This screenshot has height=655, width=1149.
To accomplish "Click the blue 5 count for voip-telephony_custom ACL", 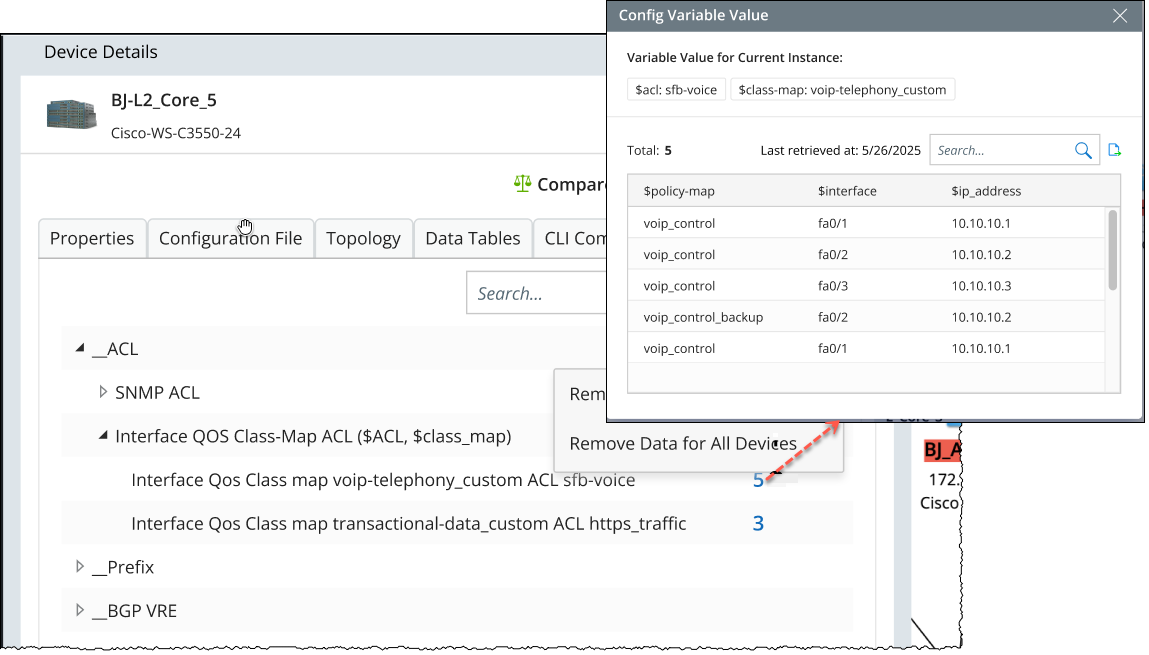I will point(757,479).
